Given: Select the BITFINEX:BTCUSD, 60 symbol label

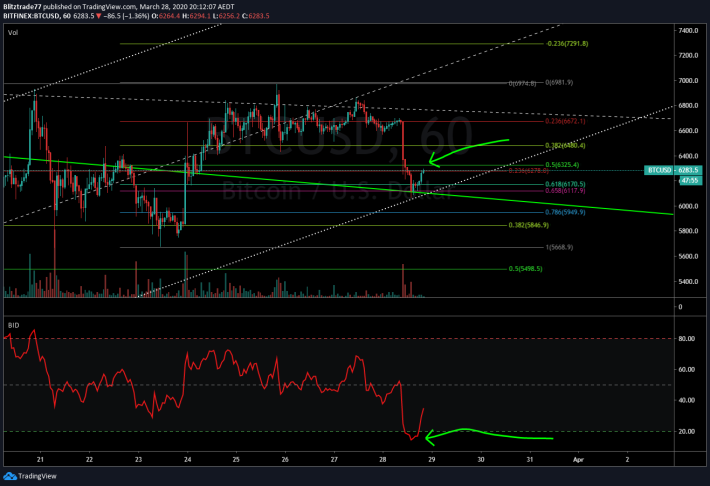Looking at the screenshot, I should tap(37, 16).
